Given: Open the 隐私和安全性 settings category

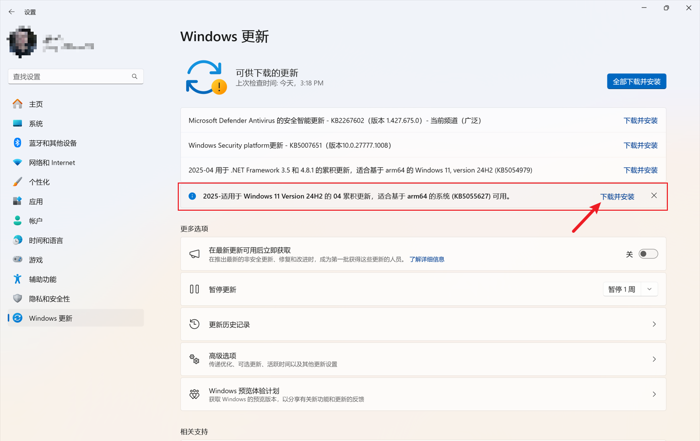Looking at the screenshot, I should point(75,299).
